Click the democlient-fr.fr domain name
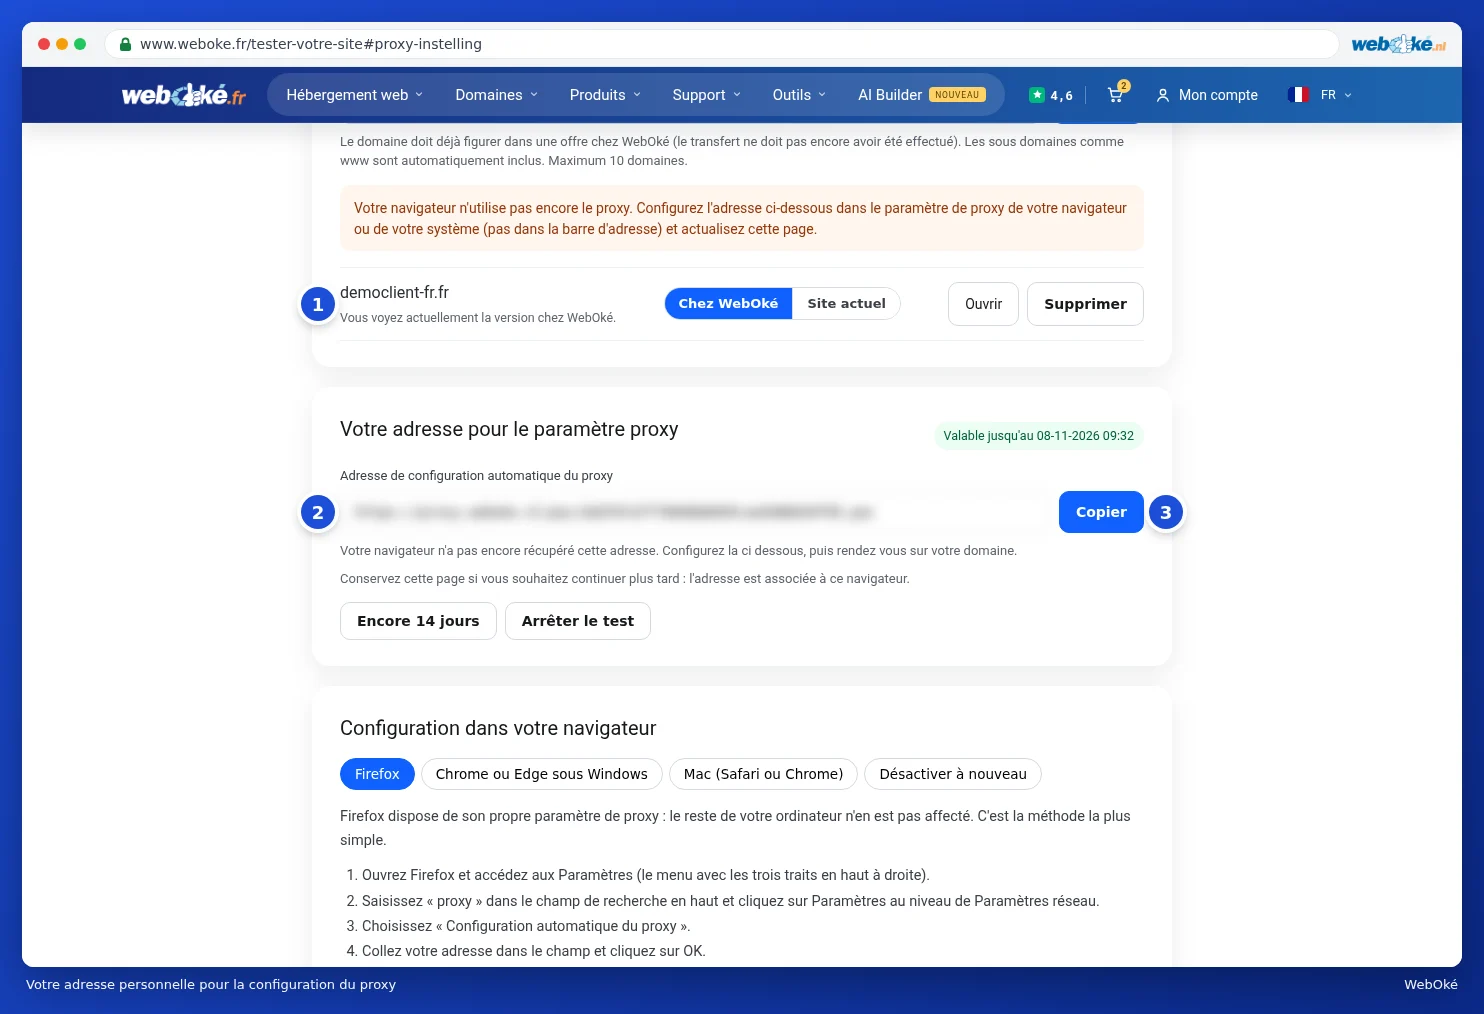Screen dimensions: 1484x1014 (394, 292)
